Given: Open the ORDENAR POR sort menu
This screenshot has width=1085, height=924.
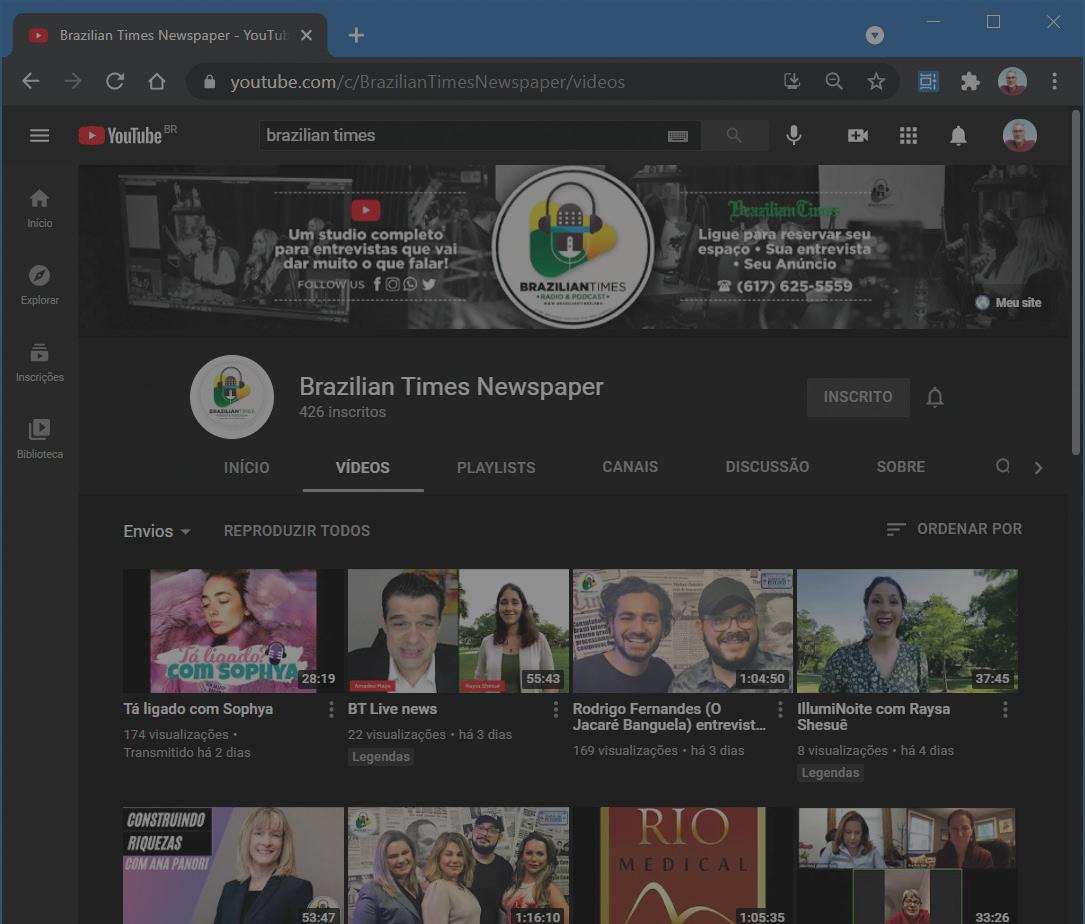Looking at the screenshot, I should (x=954, y=529).
